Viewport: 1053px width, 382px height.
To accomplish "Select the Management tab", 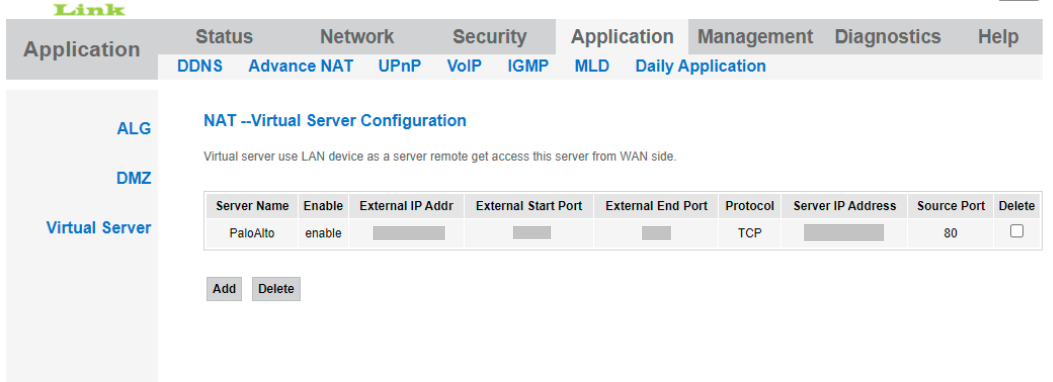I will [x=755, y=36].
